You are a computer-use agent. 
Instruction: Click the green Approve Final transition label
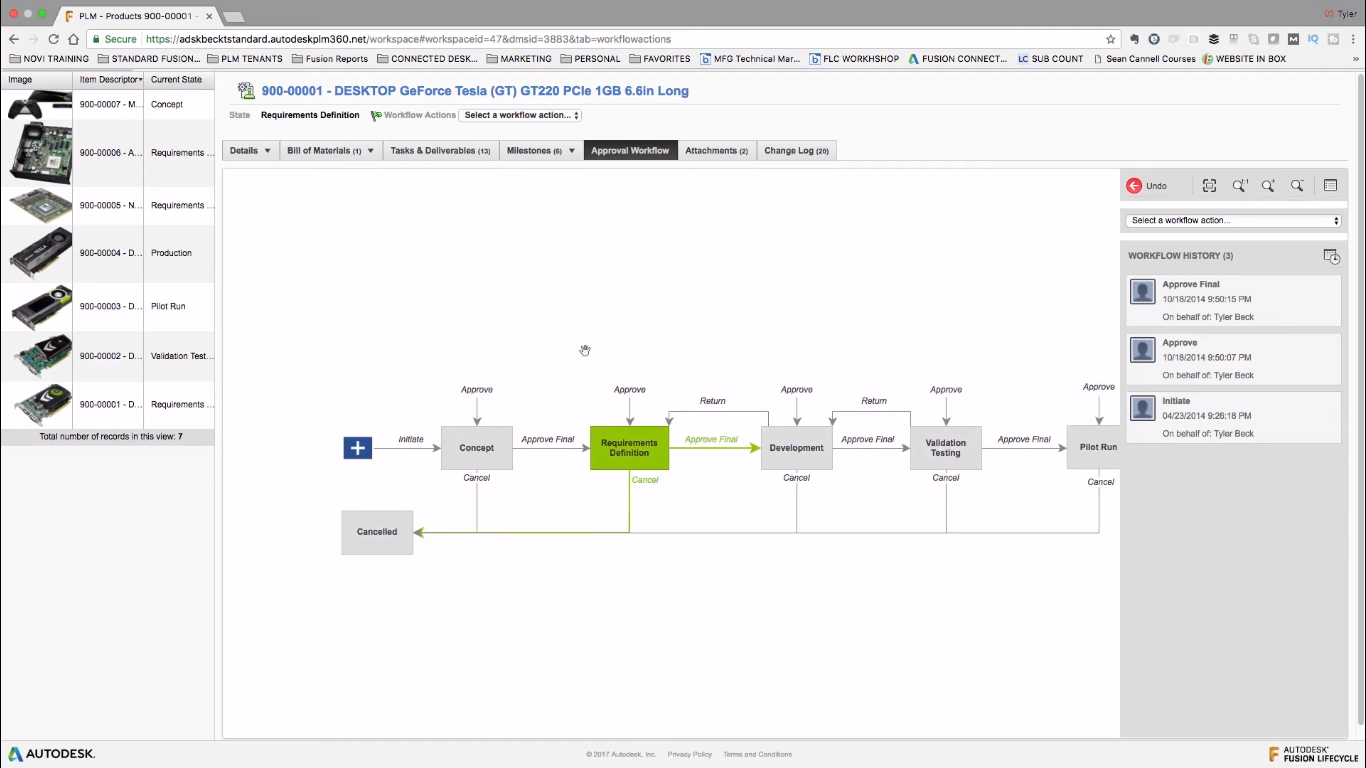click(x=711, y=439)
